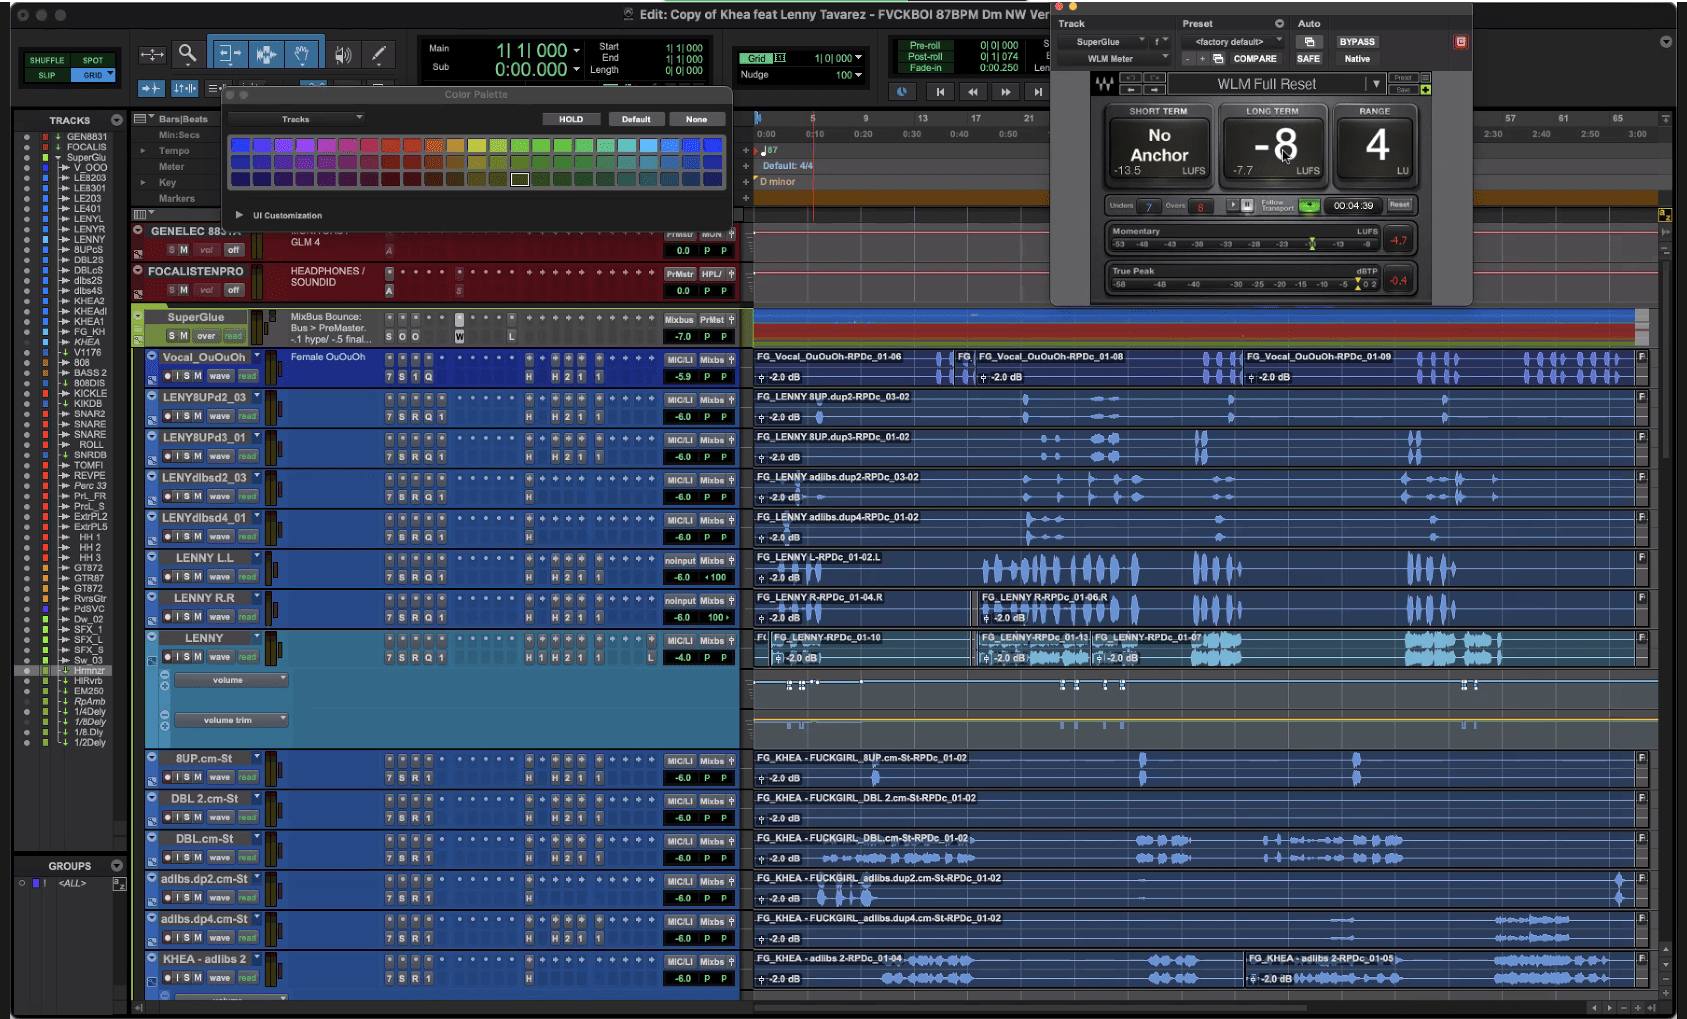Mute the Vocal_OuOuOh track
This screenshot has height=1019, width=1687.
click(198, 376)
